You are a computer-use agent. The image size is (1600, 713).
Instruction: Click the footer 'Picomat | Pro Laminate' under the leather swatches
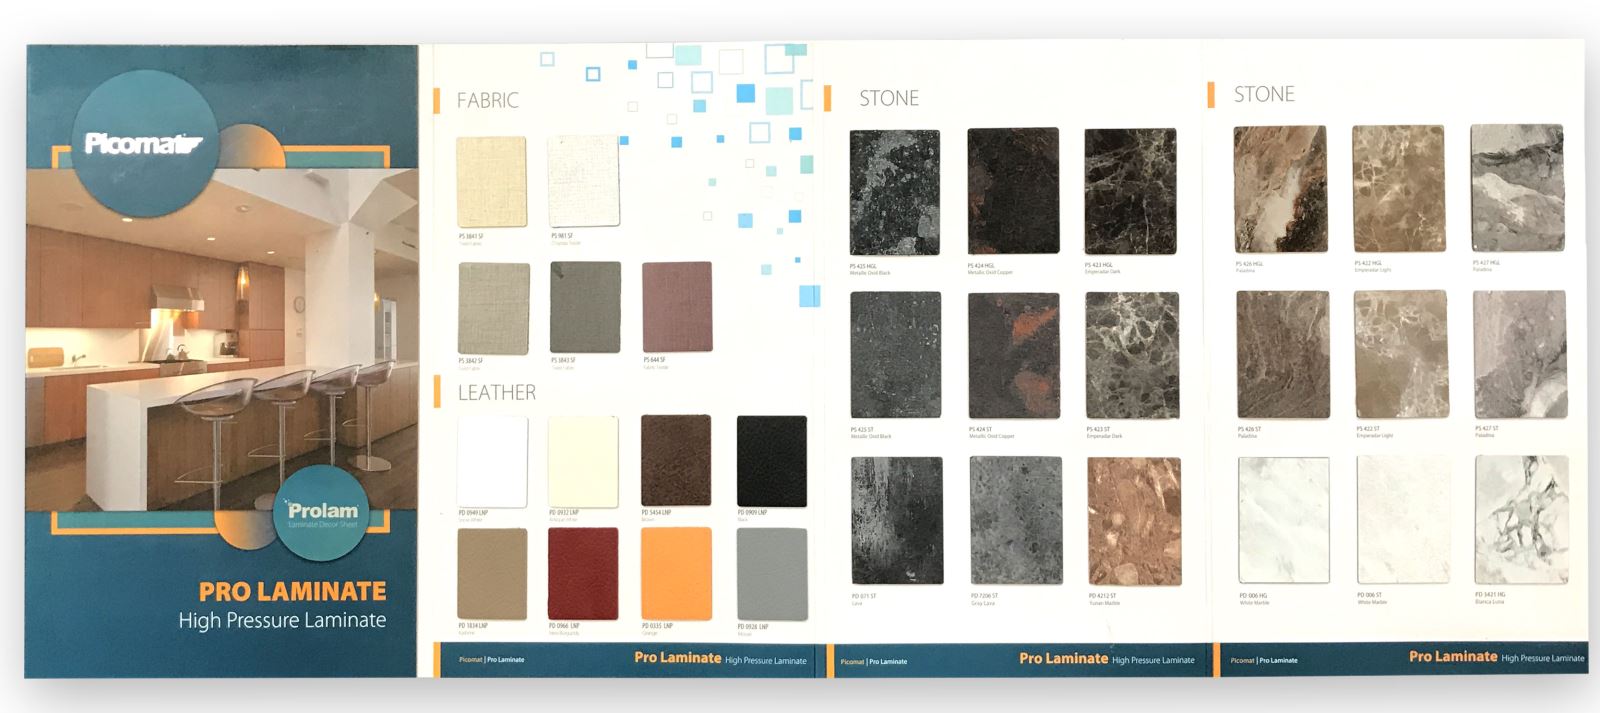[x=491, y=660]
